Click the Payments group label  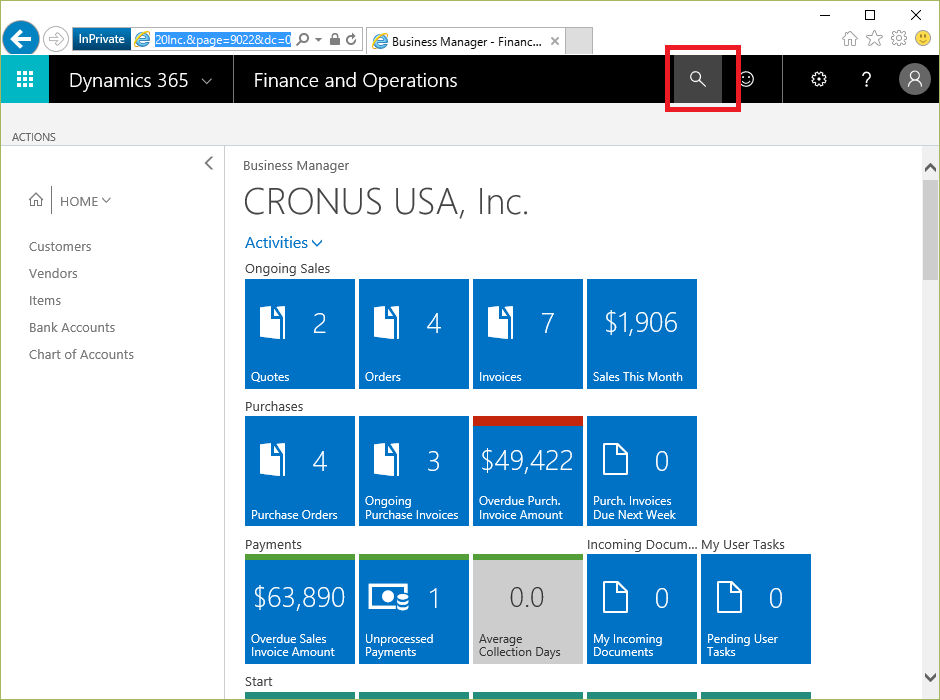[x=273, y=544]
